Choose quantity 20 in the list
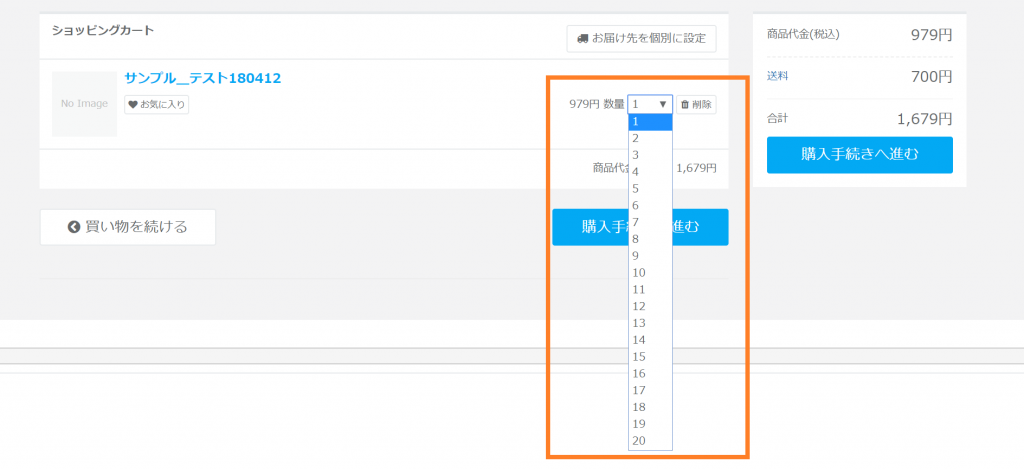 pyautogui.click(x=649, y=441)
